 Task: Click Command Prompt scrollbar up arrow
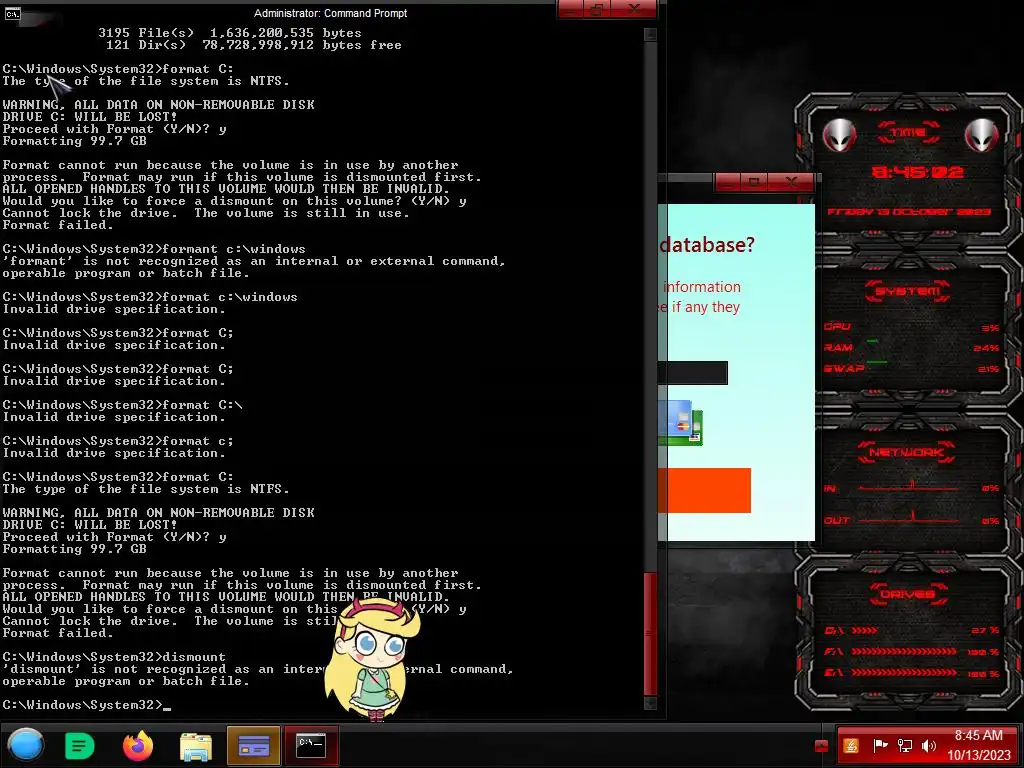click(650, 35)
